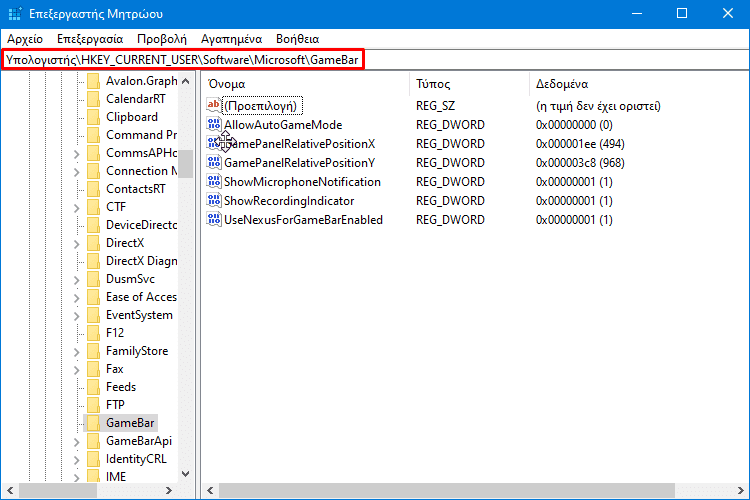Viewport: 750px width, 500px height.
Task: Select the FamilyStore key label
Action: pyautogui.click(x=137, y=351)
